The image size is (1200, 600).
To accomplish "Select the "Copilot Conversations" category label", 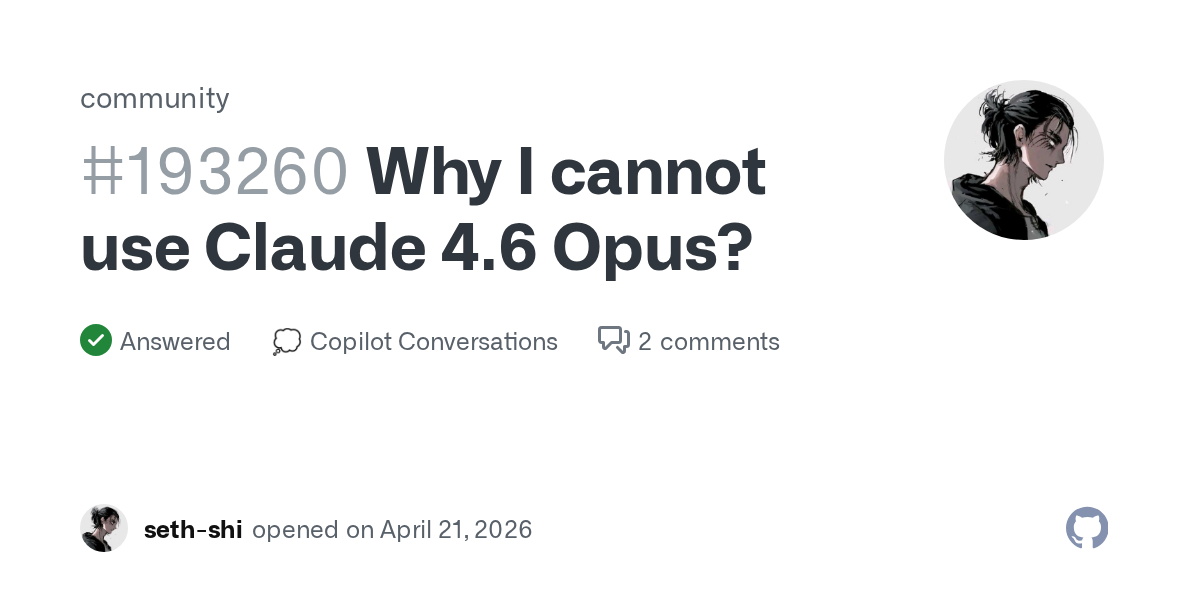I will tap(433, 342).
